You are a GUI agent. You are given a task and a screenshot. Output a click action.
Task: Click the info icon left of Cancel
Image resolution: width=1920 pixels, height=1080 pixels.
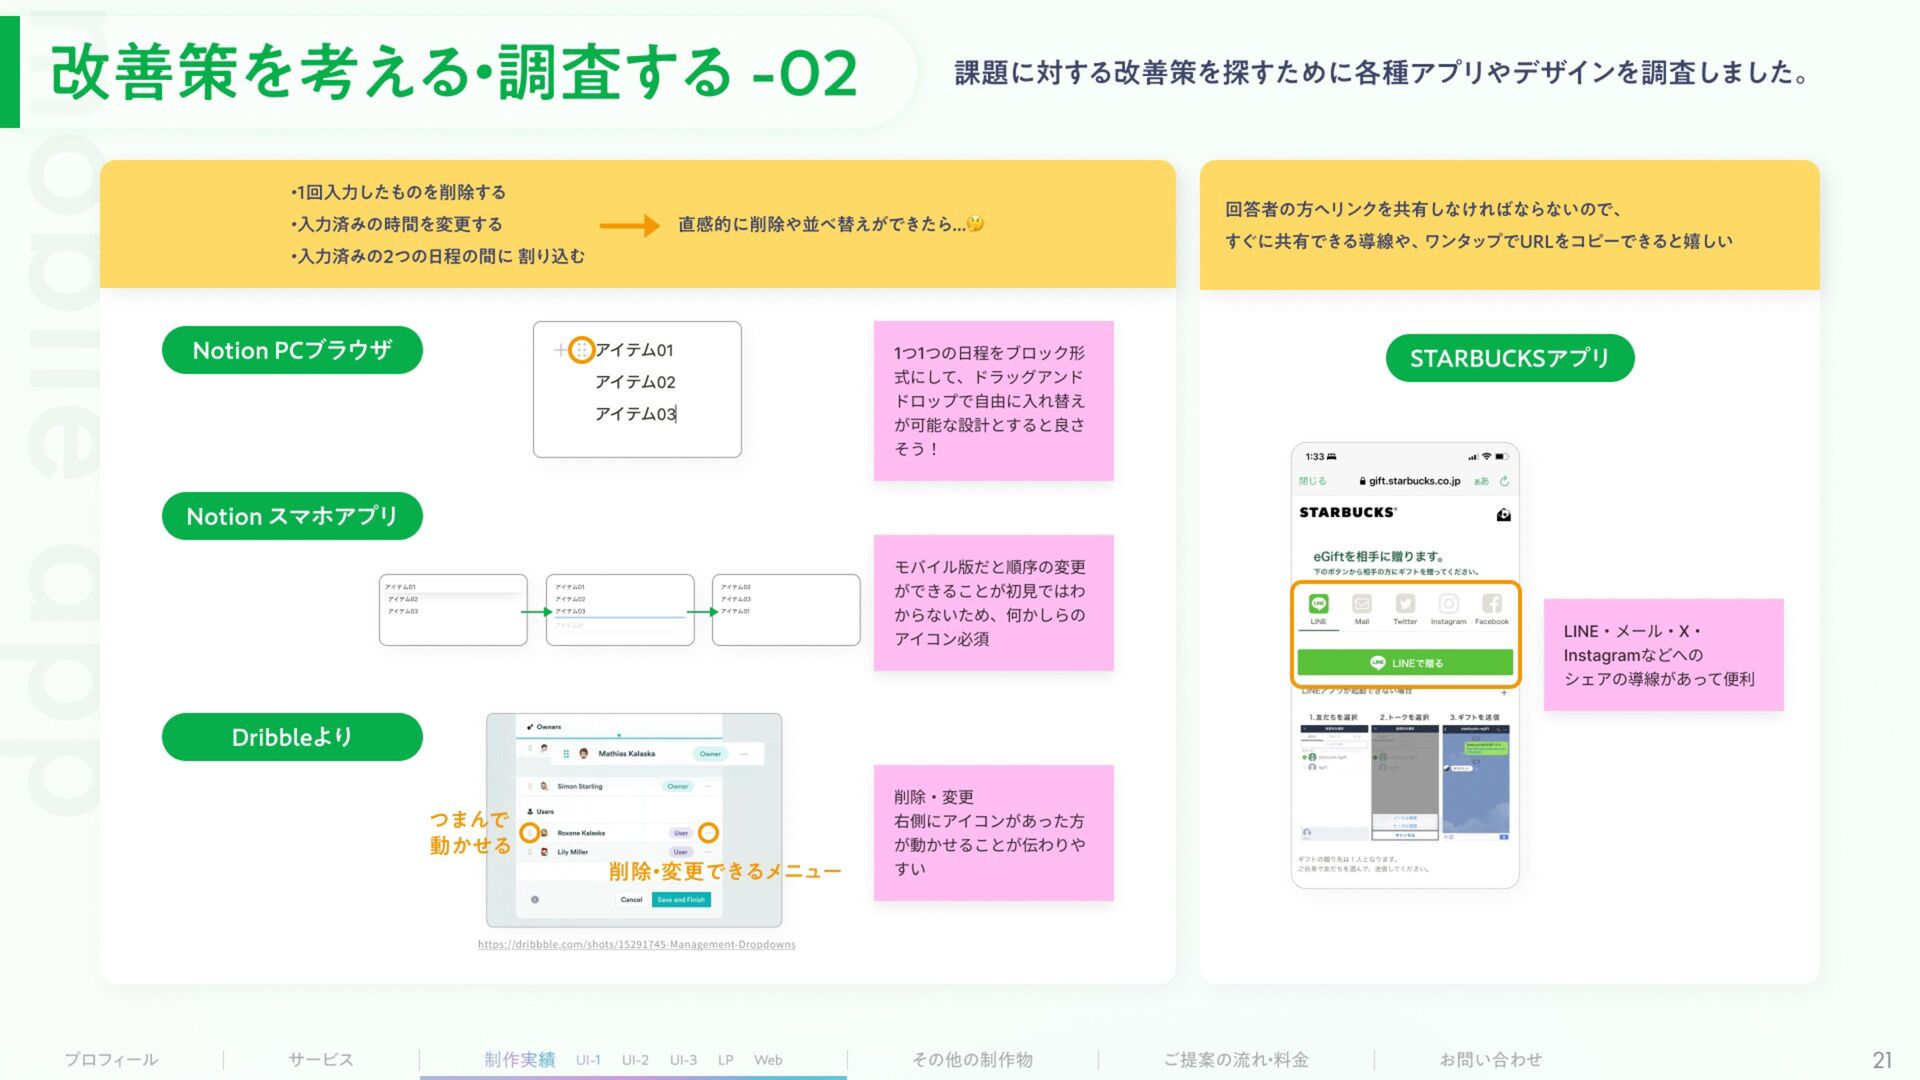[x=535, y=900]
